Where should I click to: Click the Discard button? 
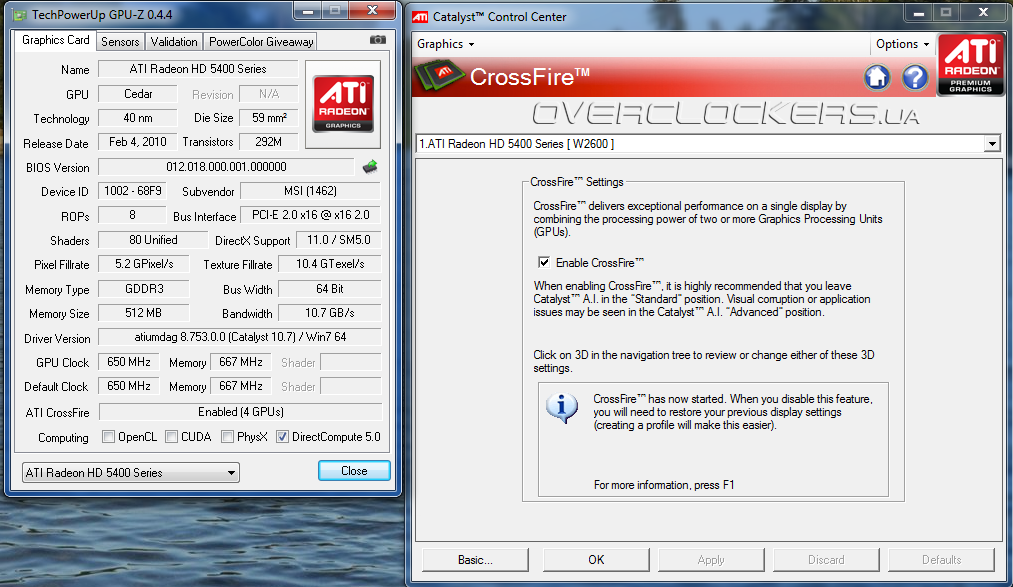[x=826, y=560]
